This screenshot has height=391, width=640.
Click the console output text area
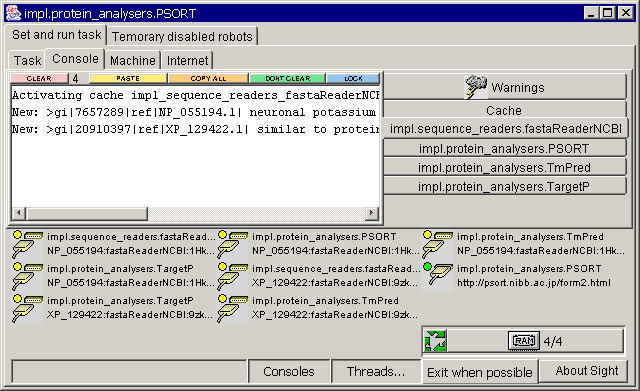tap(196, 146)
